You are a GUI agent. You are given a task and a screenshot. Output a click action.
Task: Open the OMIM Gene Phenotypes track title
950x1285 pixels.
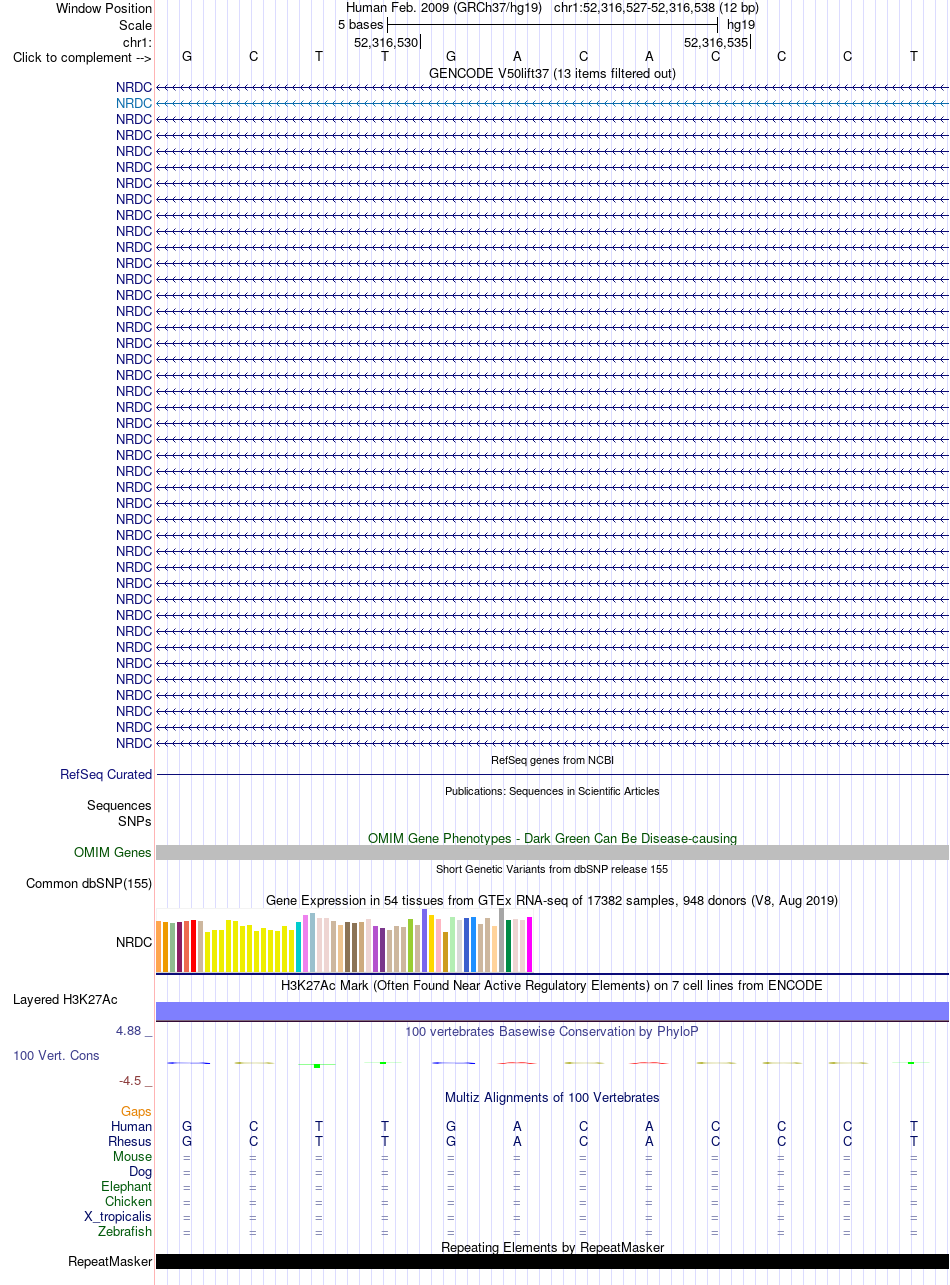click(x=552, y=839)
